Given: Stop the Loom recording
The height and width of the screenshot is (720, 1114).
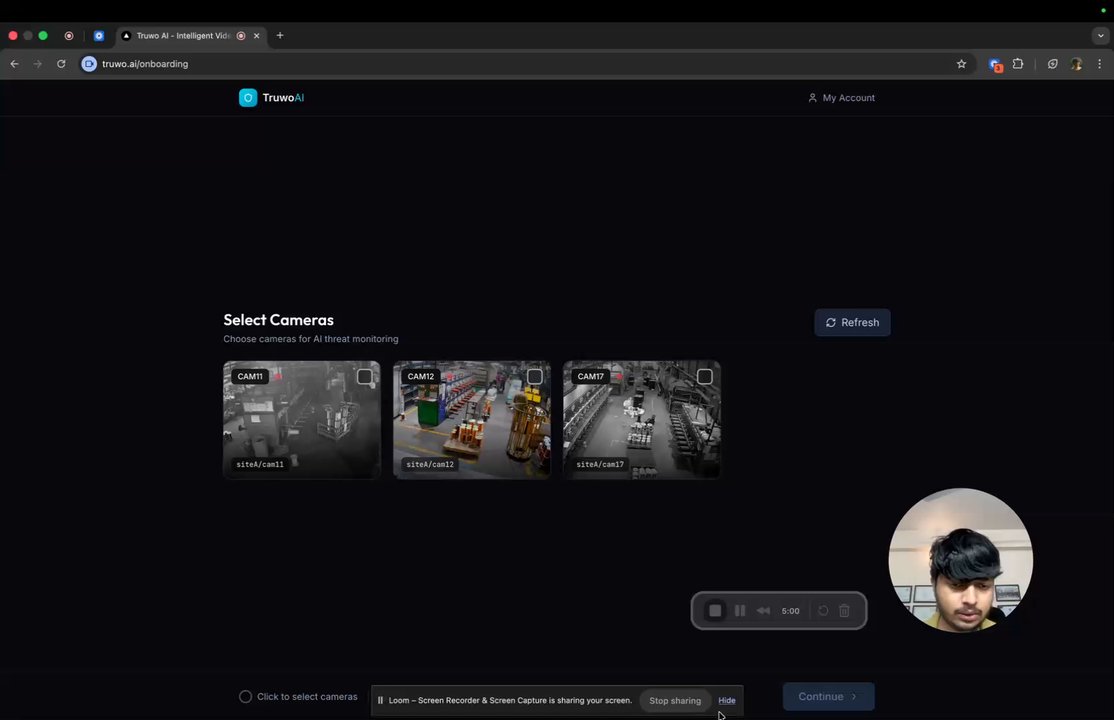Looking at the screenshot, I should 715,611.
